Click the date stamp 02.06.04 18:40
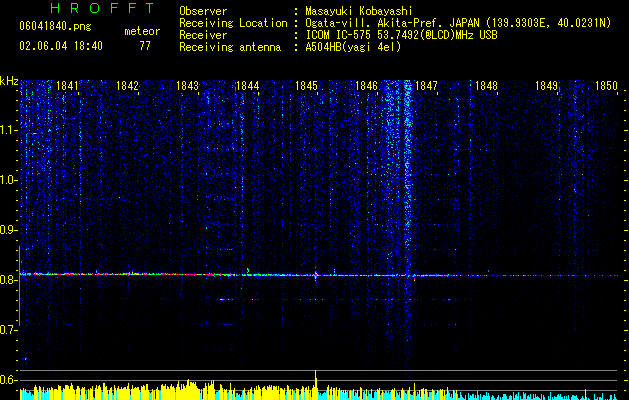The width and height of the screenshot is (629, 400). point(61,46)
